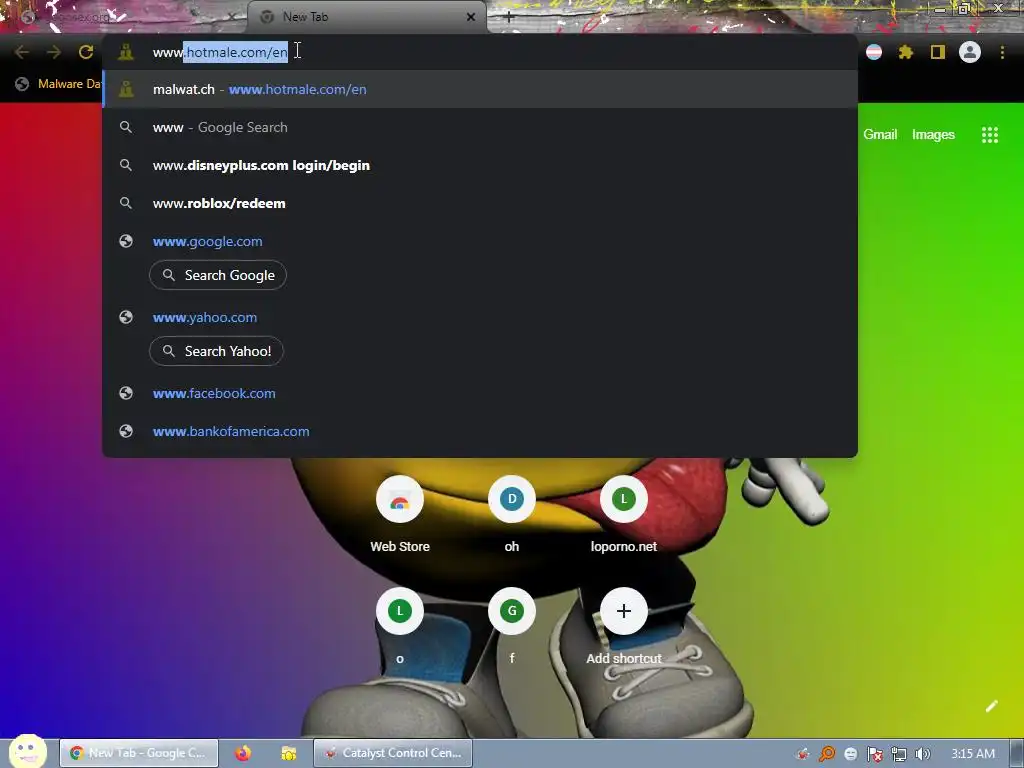Close the New Tab tab
Viewport: 1024px width, 768px height.
pyautogui.click(x=471, y=17)
